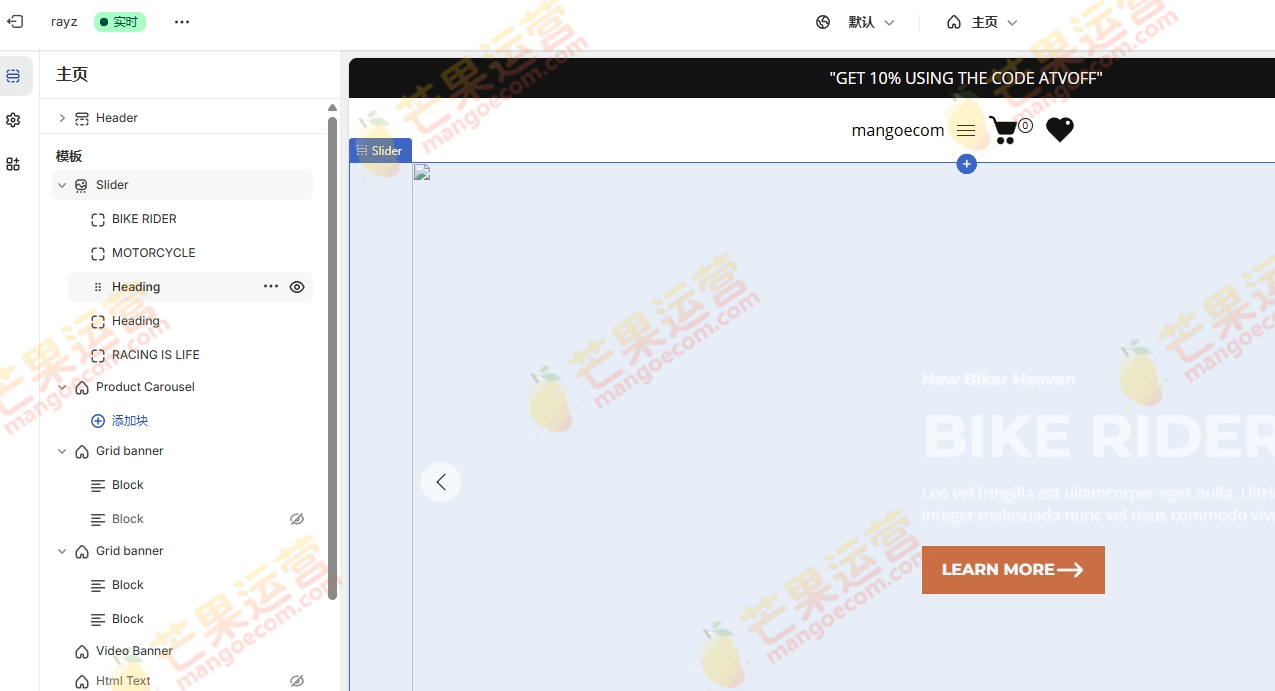Click the Slider label tag on preview

(380, 151)
